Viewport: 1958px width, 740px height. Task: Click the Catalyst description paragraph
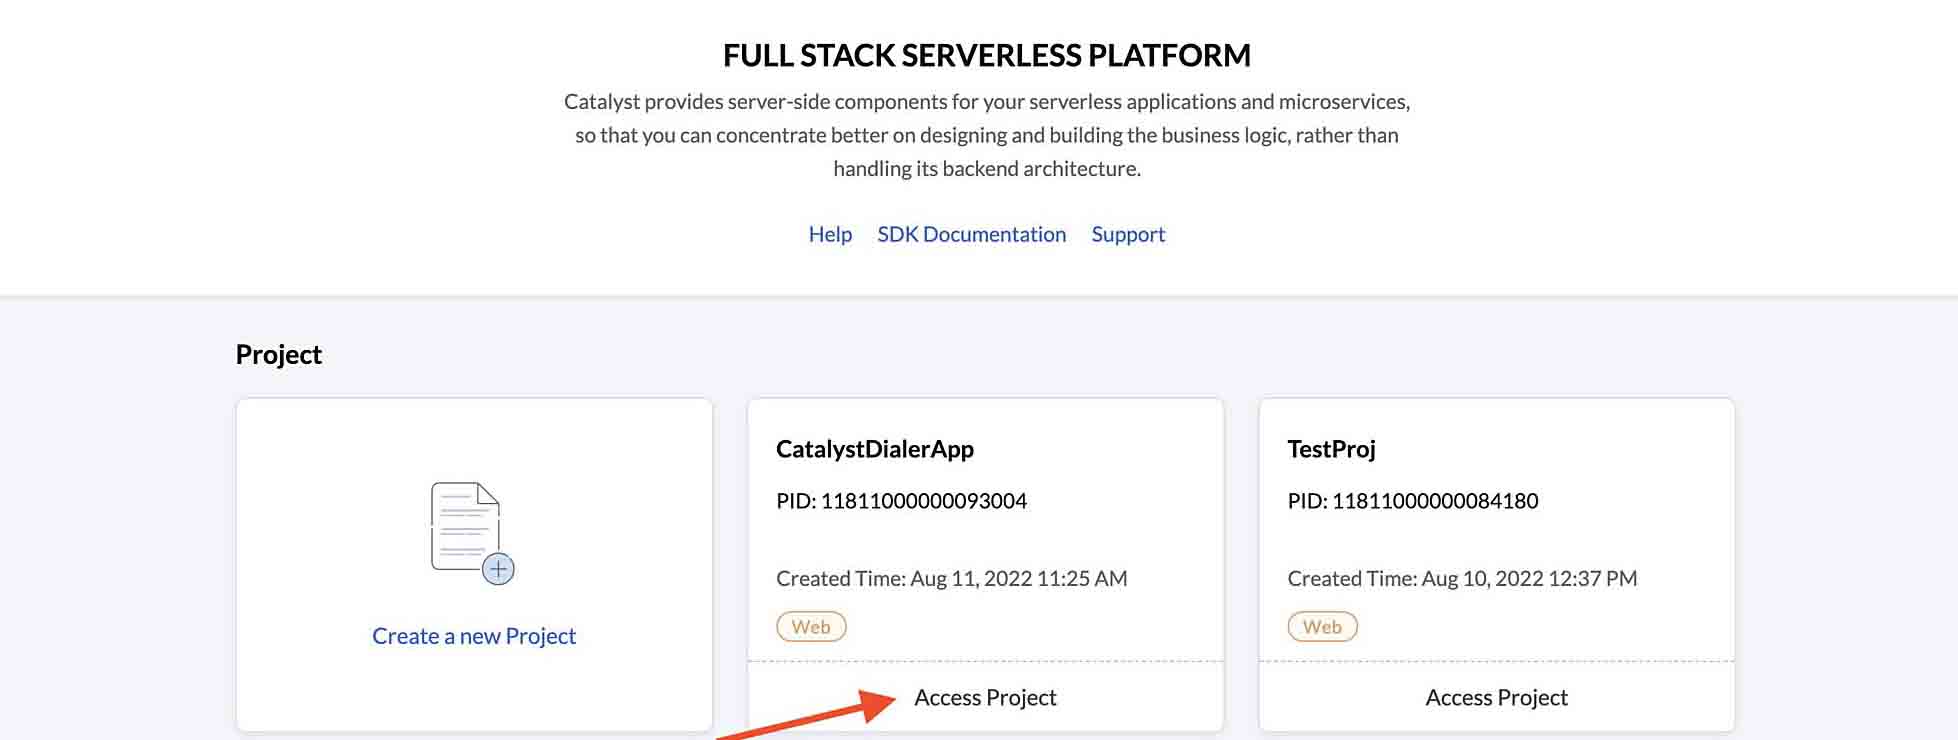(987, 135)
